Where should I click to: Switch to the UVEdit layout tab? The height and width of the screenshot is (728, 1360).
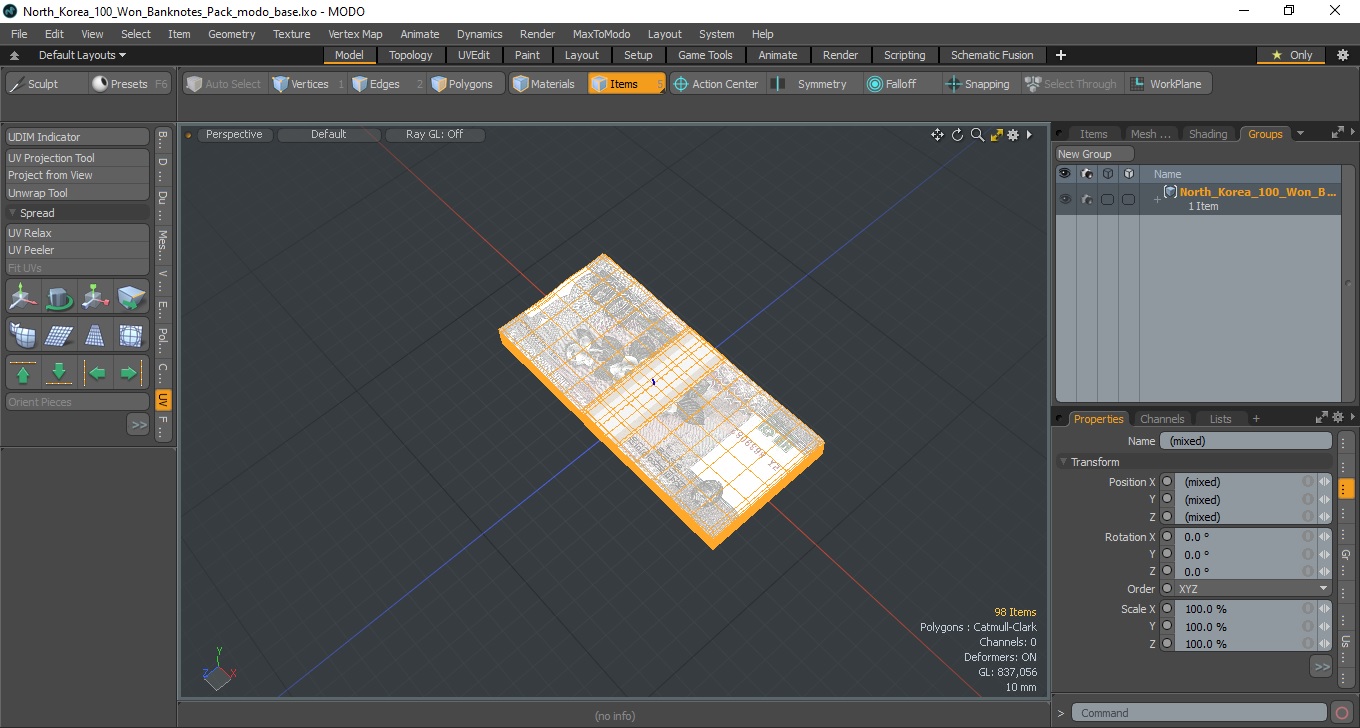(x=474, y=55)
